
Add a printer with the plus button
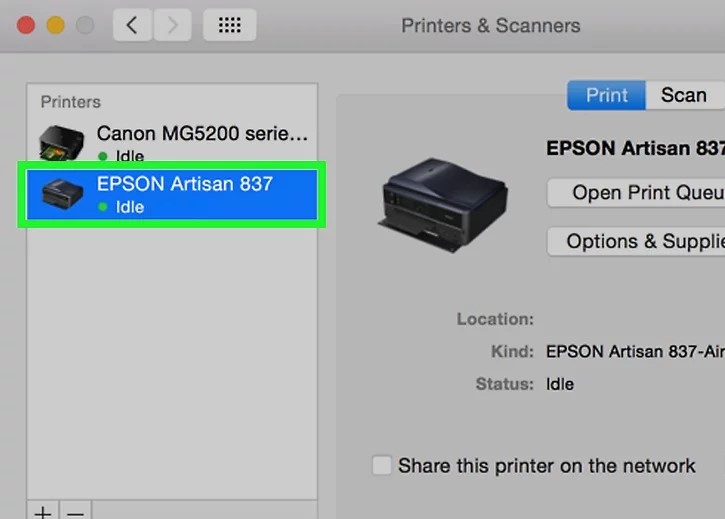pyautogui.click(x=43, y=512)
